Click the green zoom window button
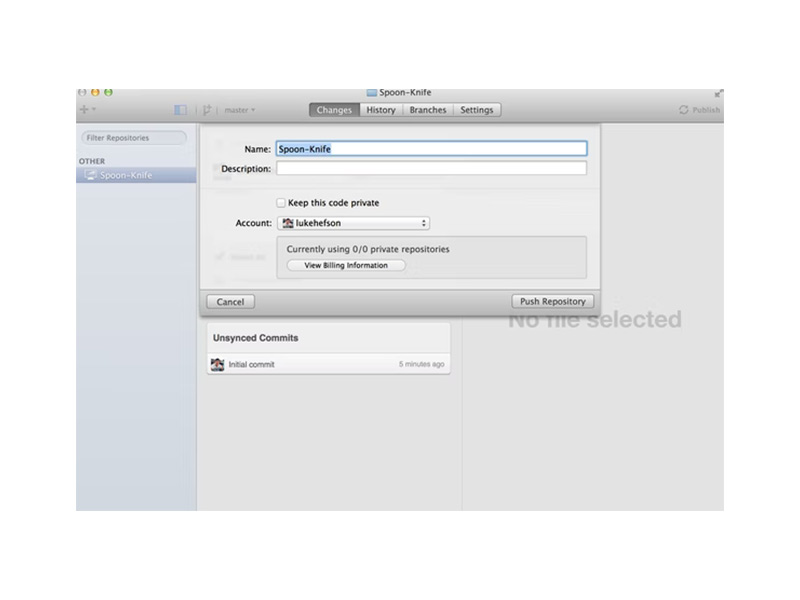The width and height of the screenshot is (800, 600). pyautogui.click(x=108, y=92)
